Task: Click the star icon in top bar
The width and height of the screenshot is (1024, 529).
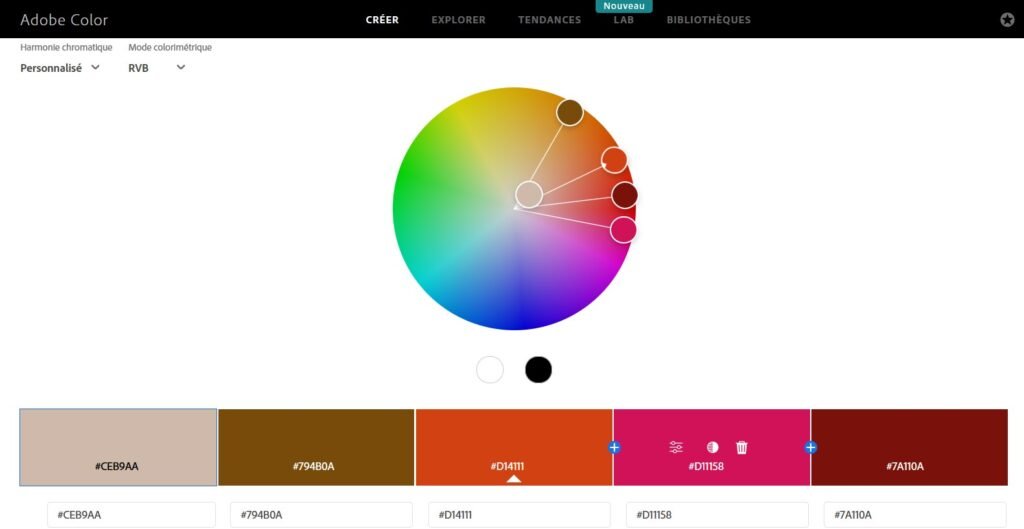Action: click(x=1007, y=20)
